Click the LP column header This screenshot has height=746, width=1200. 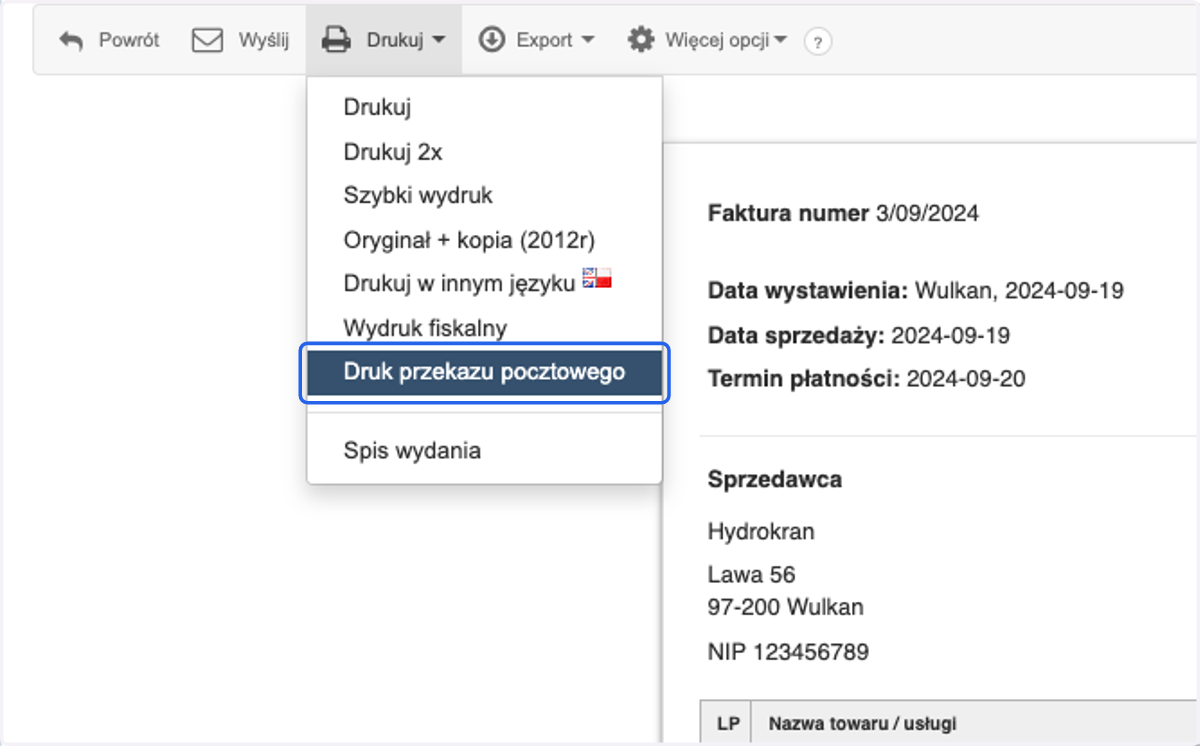[x=727, y=723]
